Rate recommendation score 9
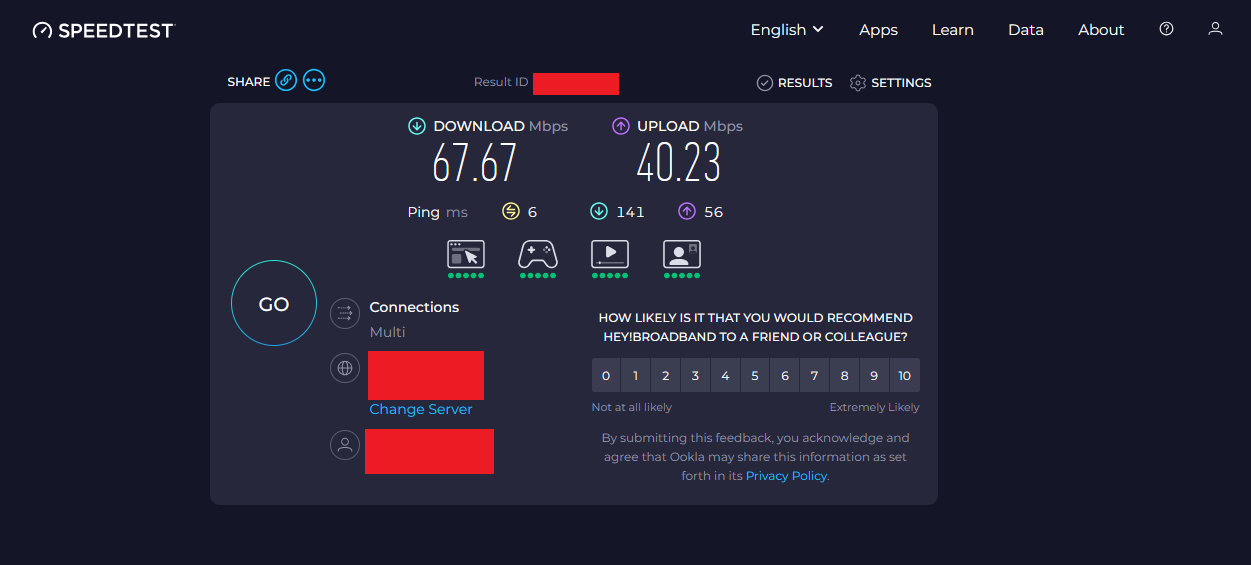Image resolution: width=1251 pixels, height=565 pixels. [x=875, y=376]
